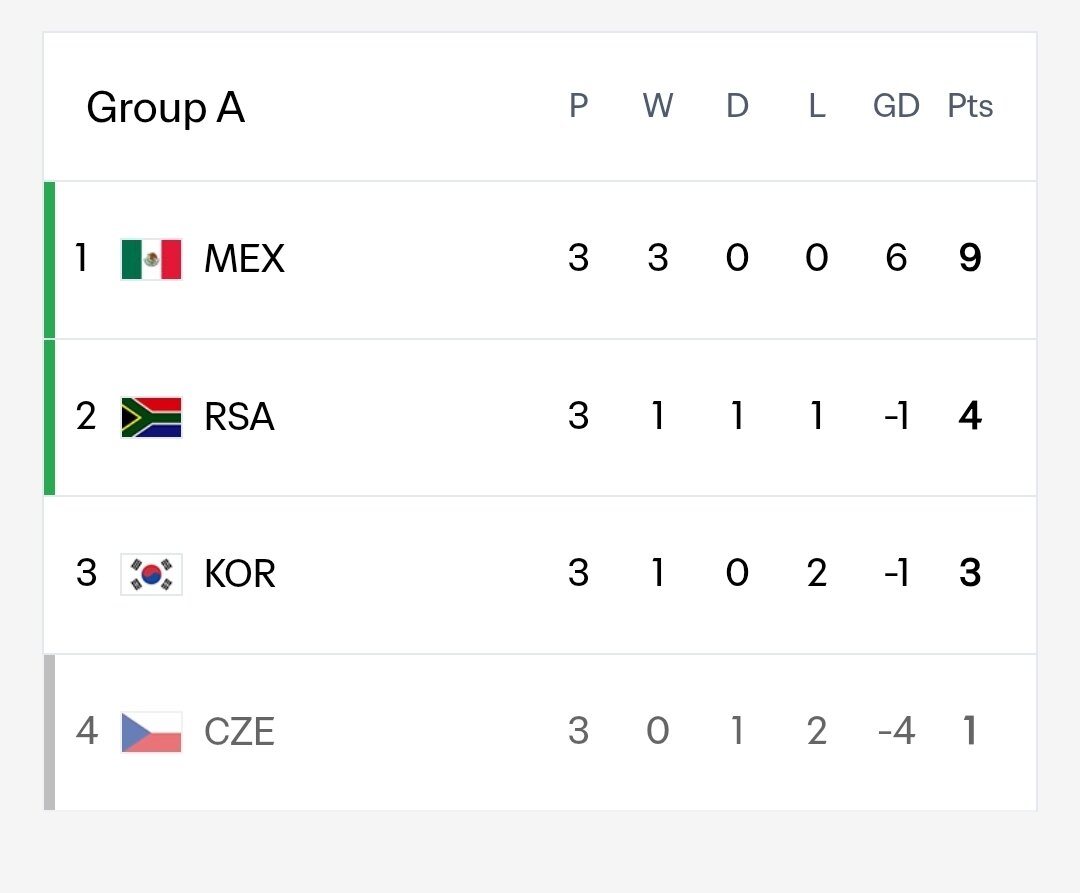Click South Korea's 3 points value
Screen dimensions: 1080x893
click(970, 573)
